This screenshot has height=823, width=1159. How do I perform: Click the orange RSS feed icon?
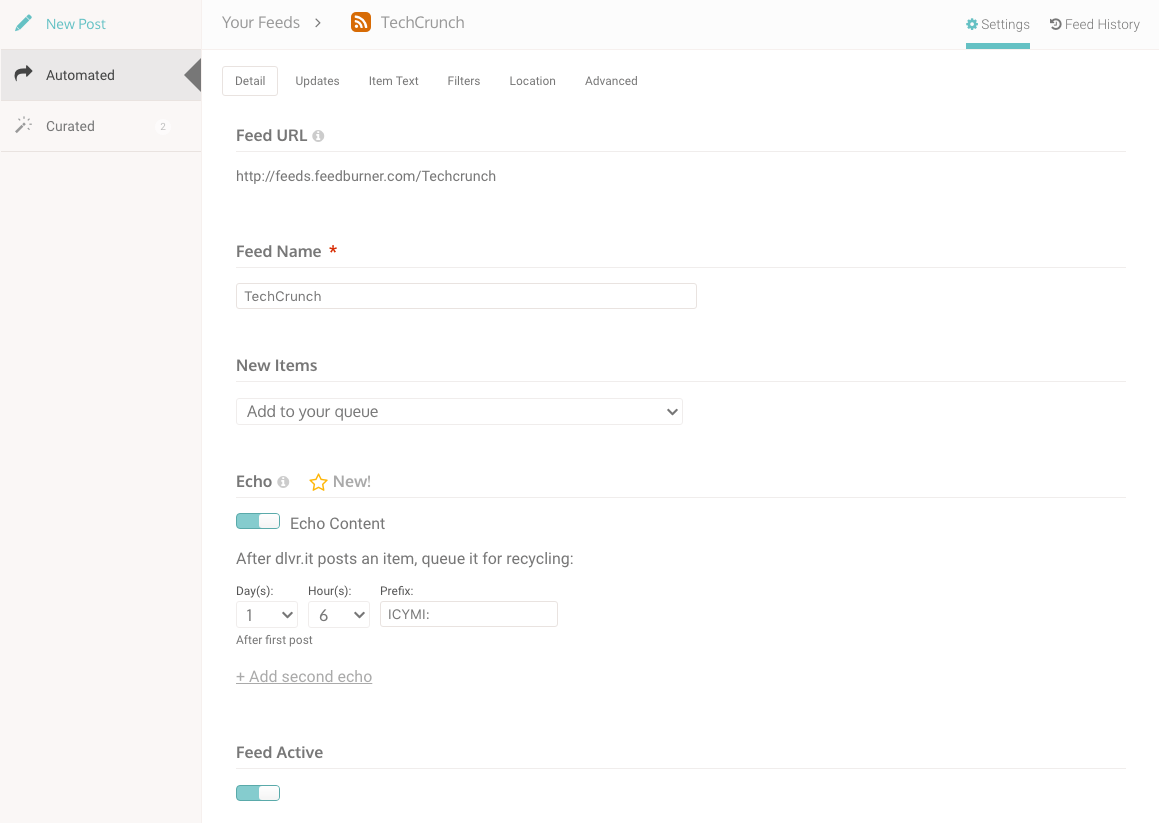[x=361, y=22]
